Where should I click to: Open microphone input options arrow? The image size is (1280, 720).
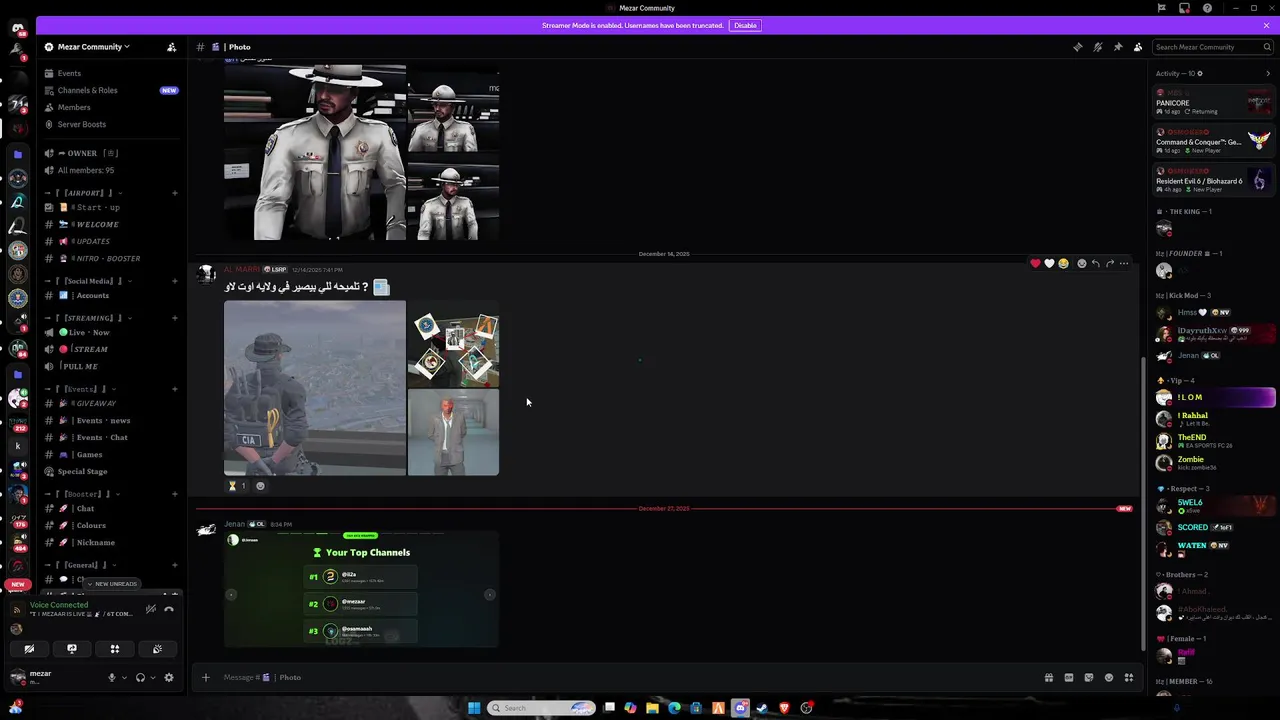click(x=124, y=677)
